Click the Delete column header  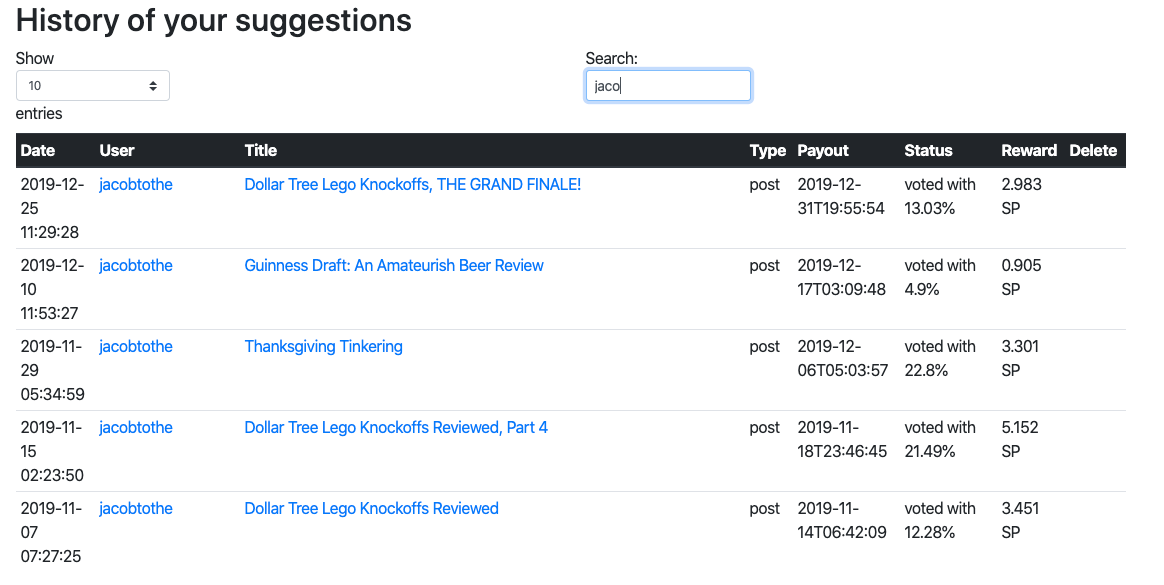1093,151
